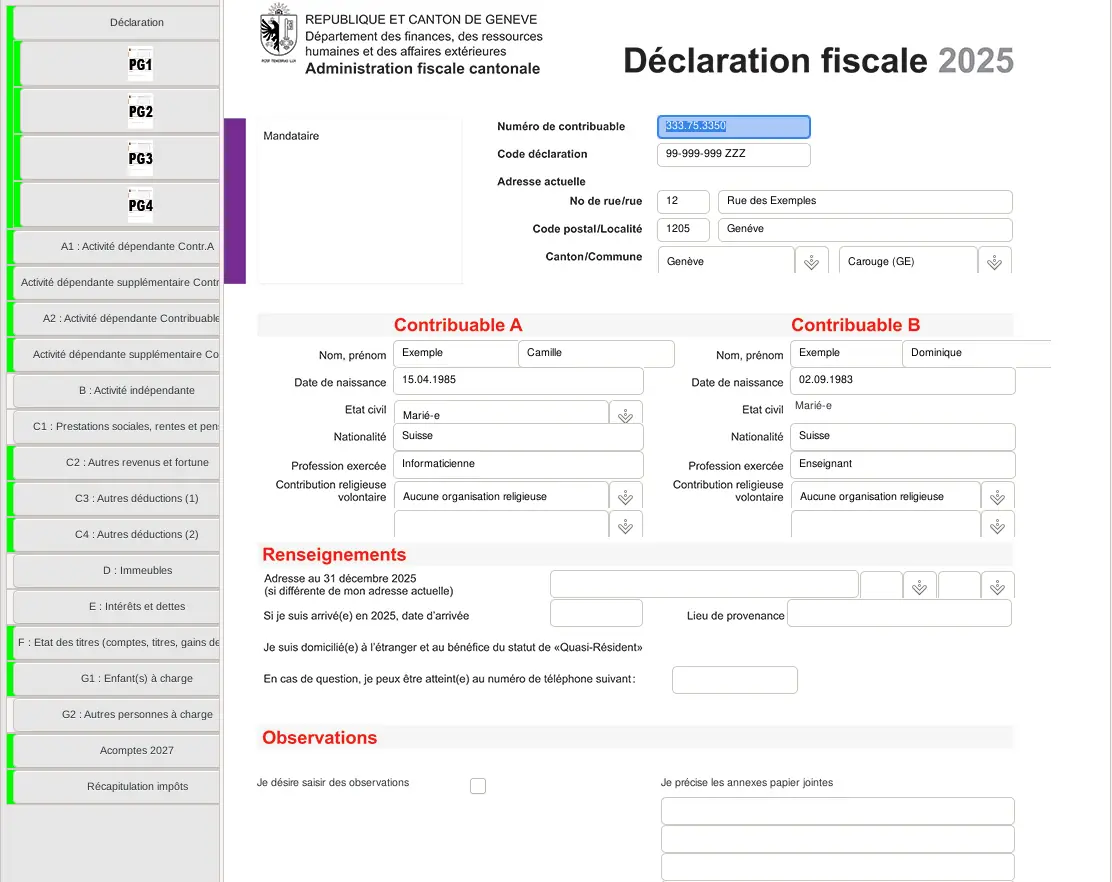Image resolution: width=1112 pixels, height=882 pixels.
Task: Click the telephone number field
Action: (735, 680)
